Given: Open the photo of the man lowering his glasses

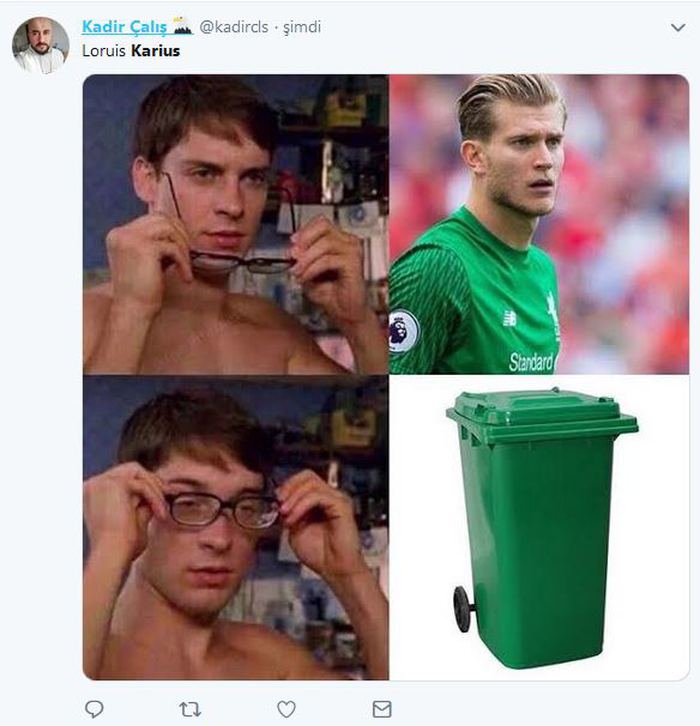Looking at the screenshot, I should tap(236, 224).
